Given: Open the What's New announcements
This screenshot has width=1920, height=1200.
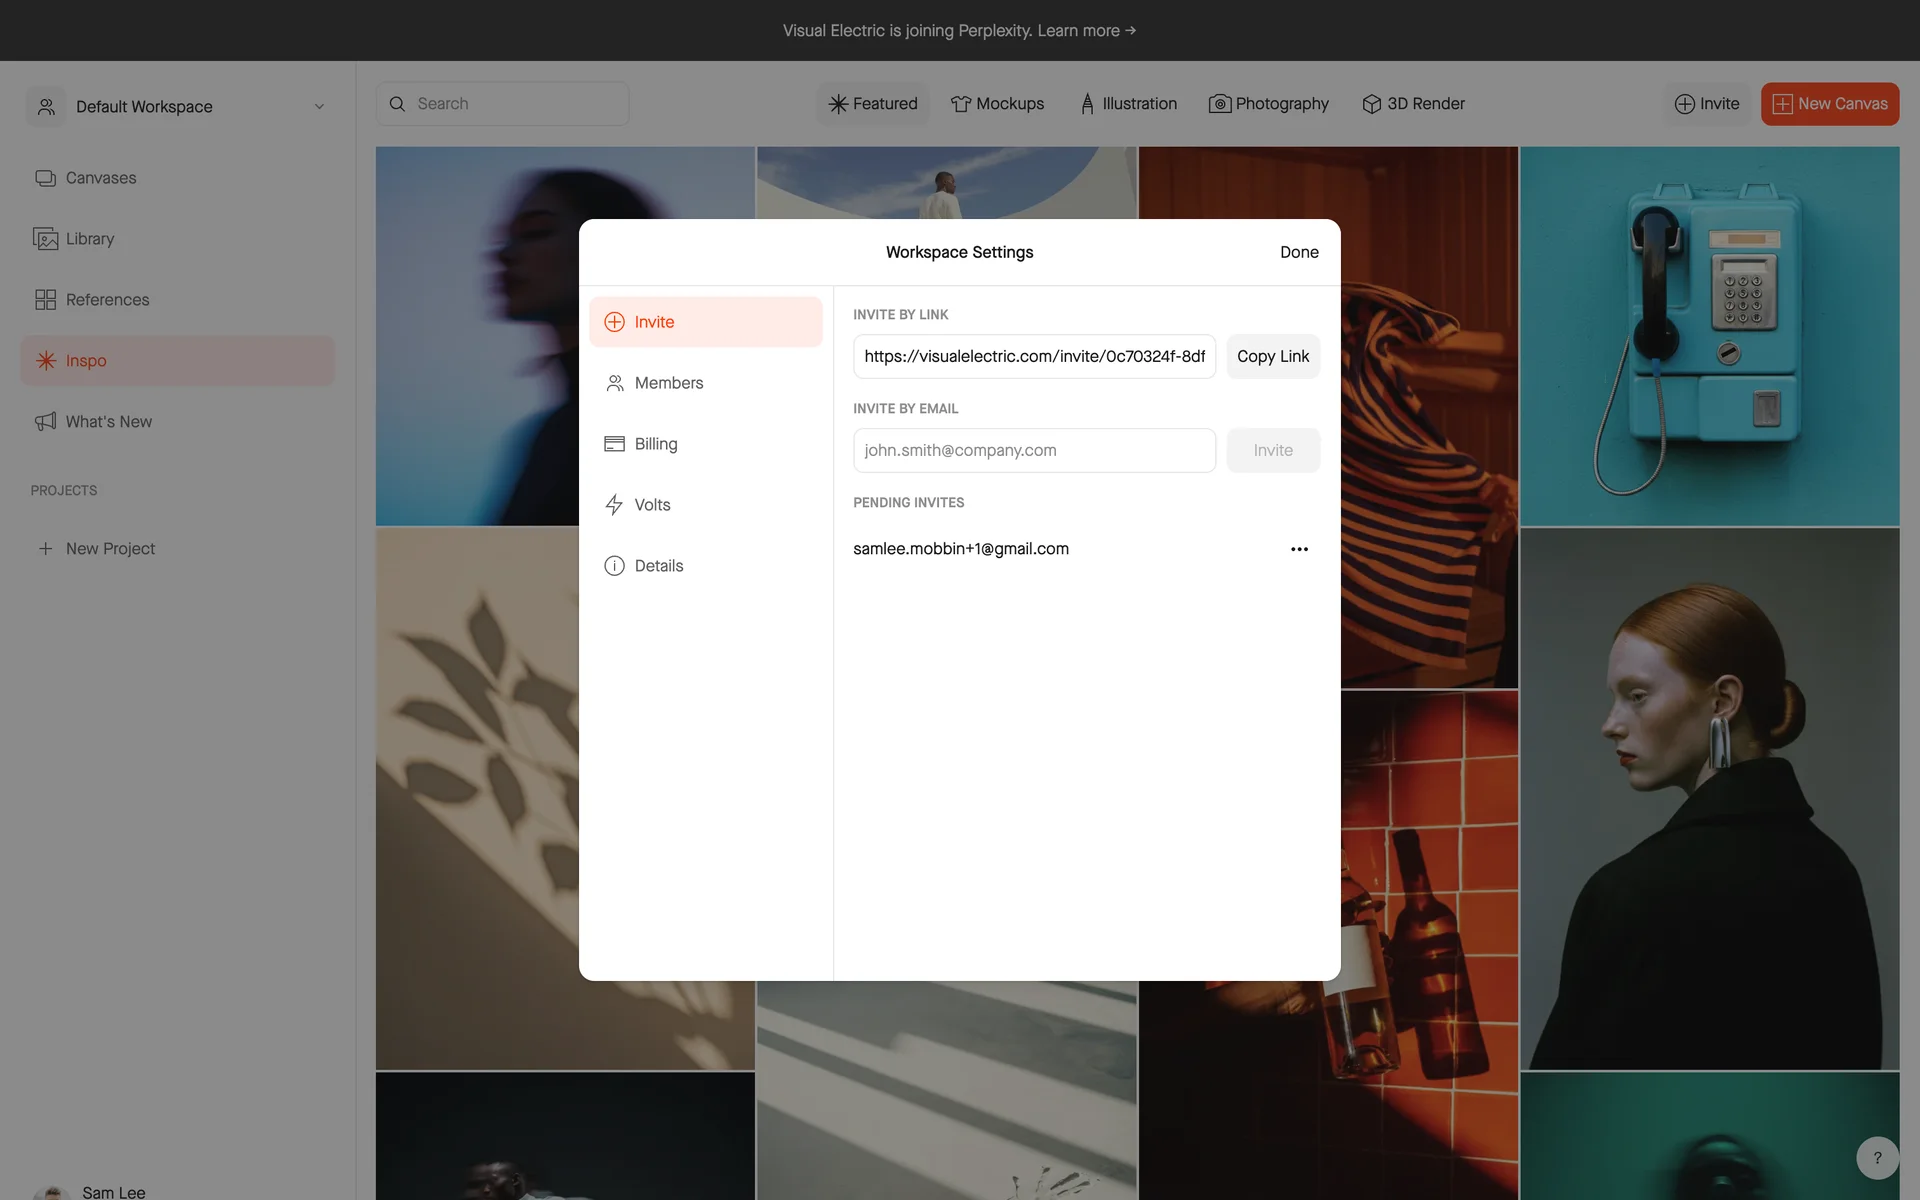Looking at the screenshot, I should click(108, 422).
